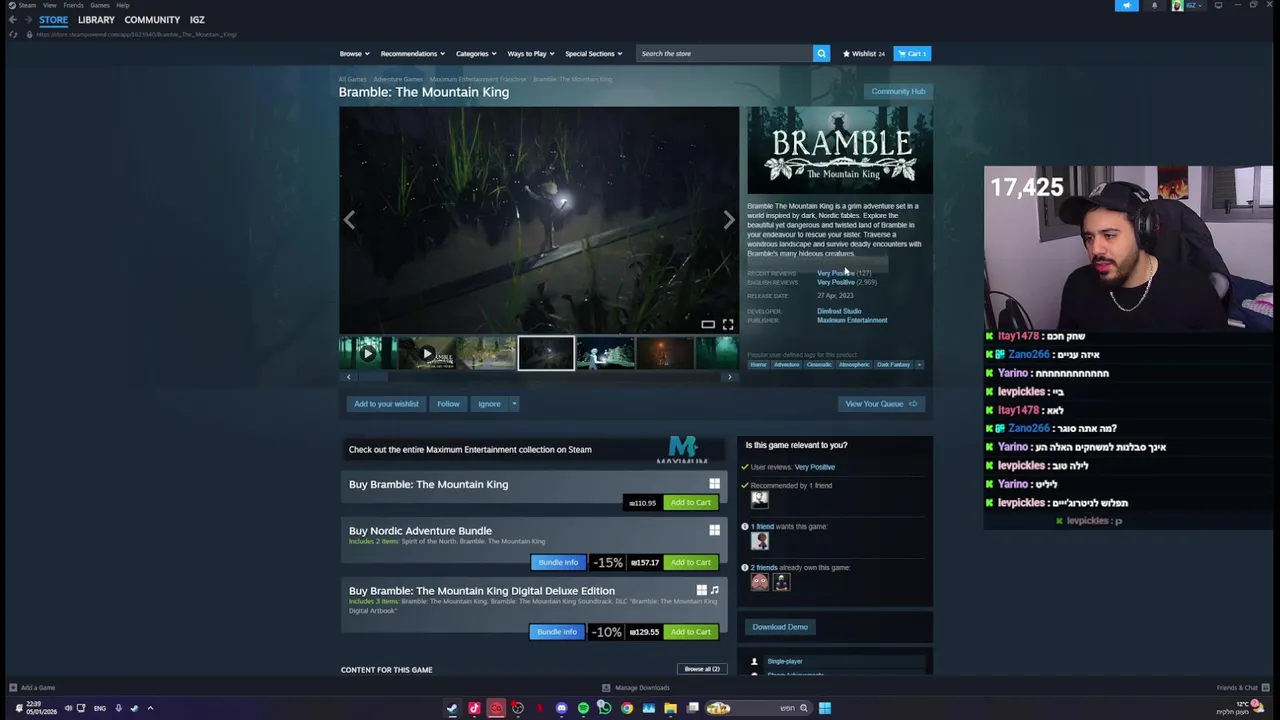Select the glowing white figure screenshot thumbnail

605,353
